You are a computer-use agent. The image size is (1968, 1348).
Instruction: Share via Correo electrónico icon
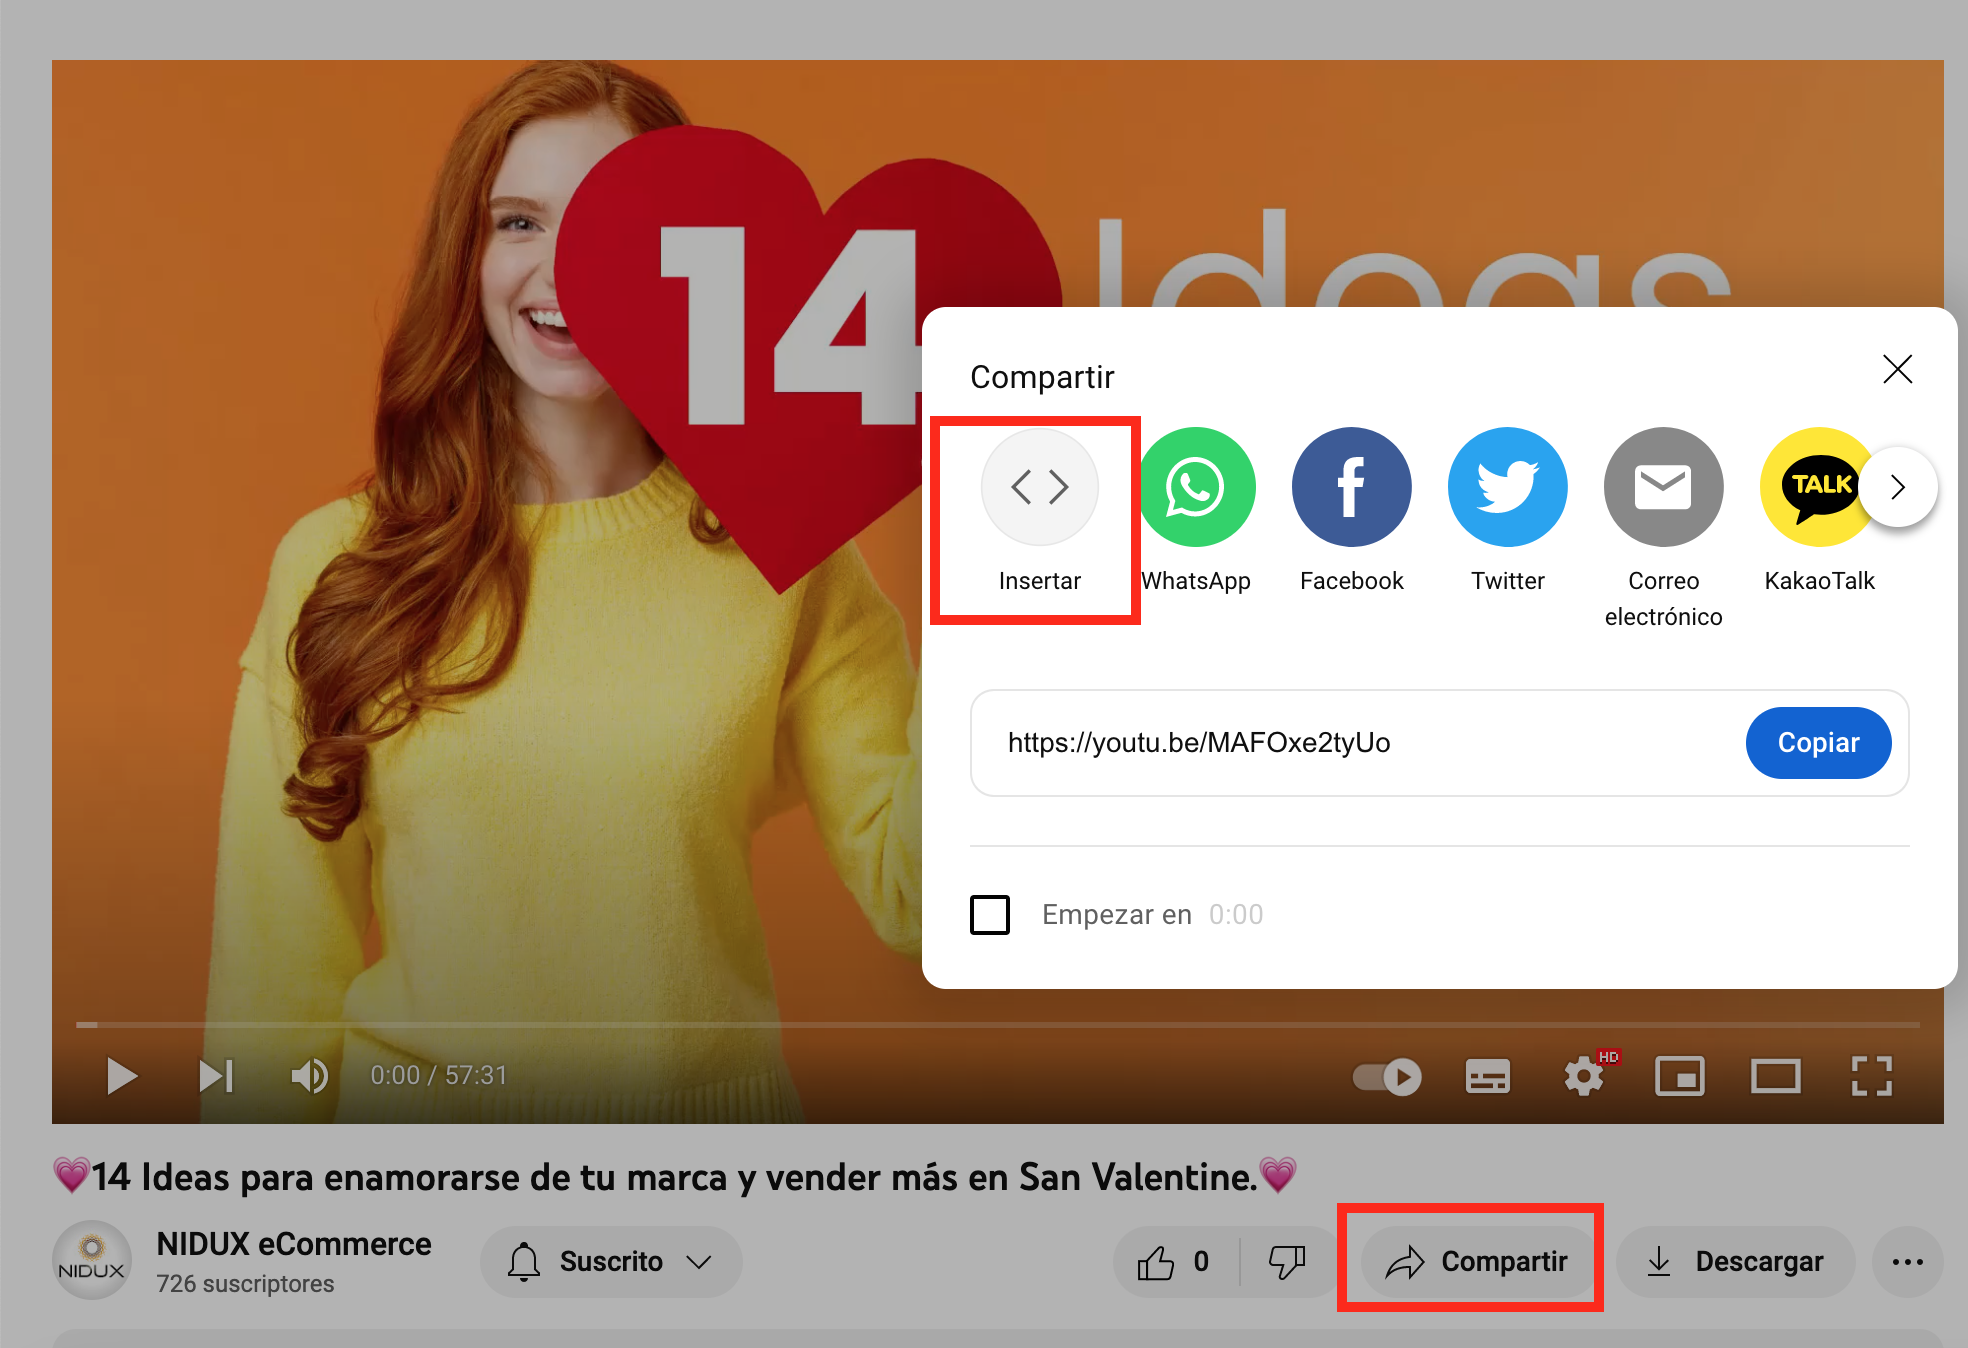(x=1663, y=487)
